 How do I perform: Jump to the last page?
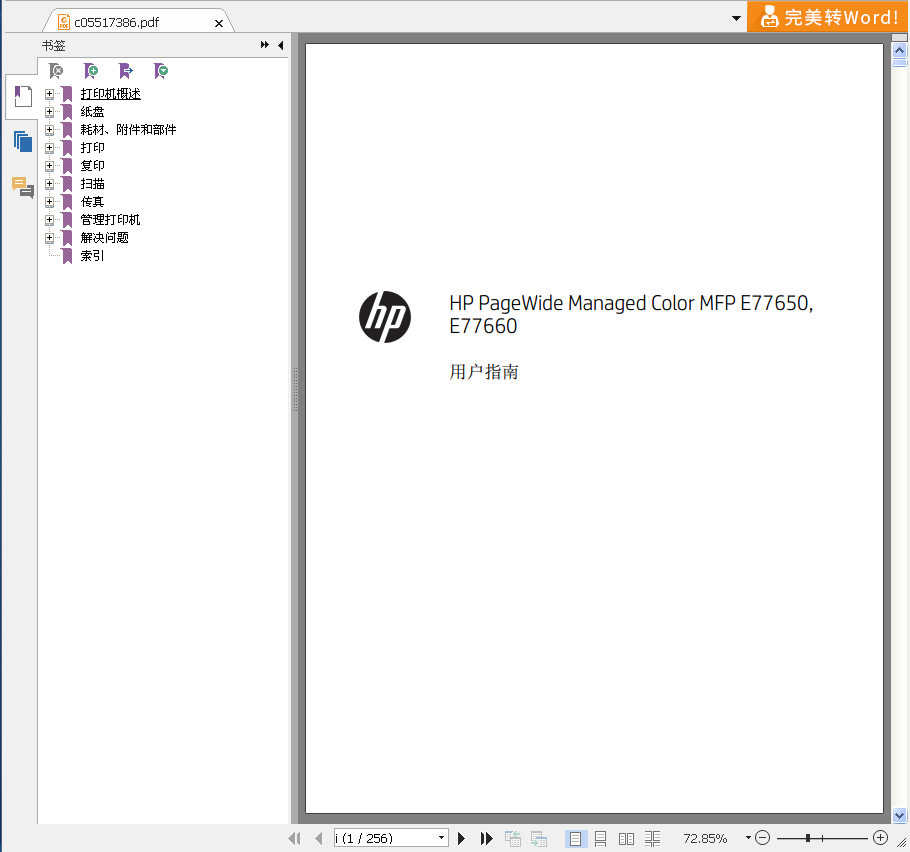[486, 838]
